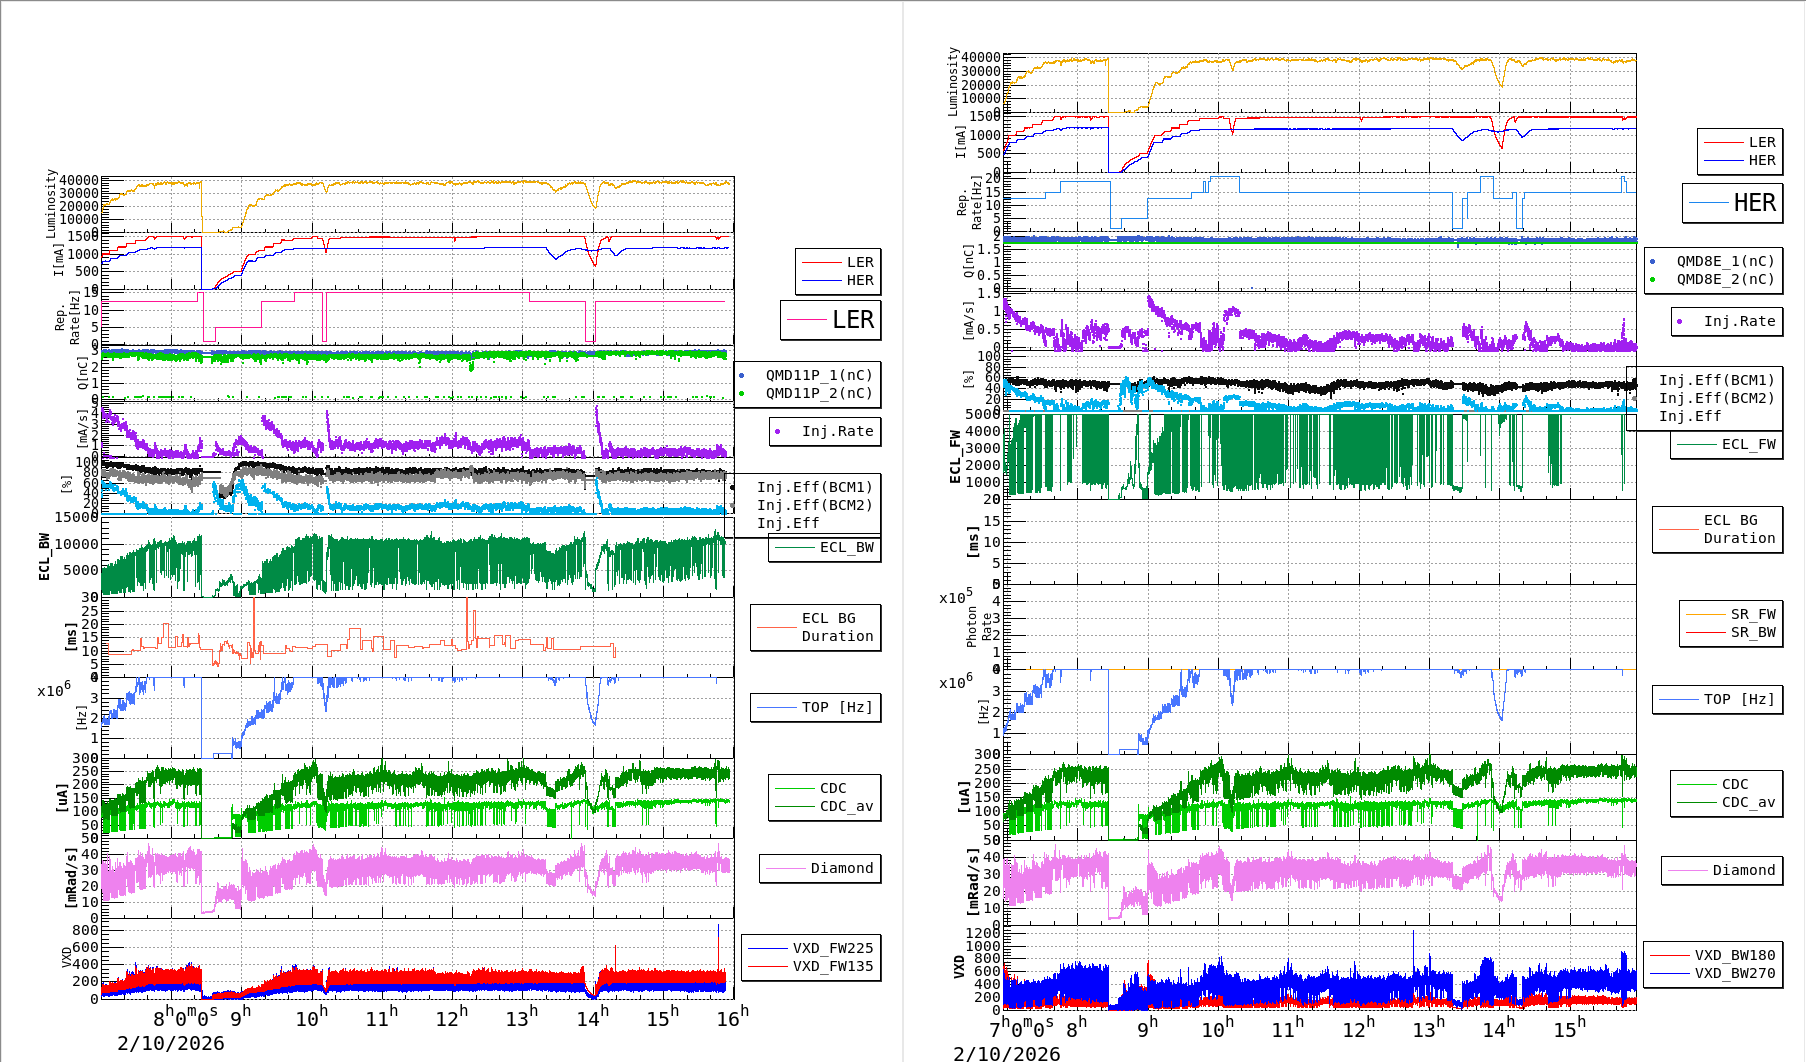Image resolution: width=1806 pixels, height=1062 pixels.
Task: Select the VXD_FW225 legend entry
Action: point(811,948)
